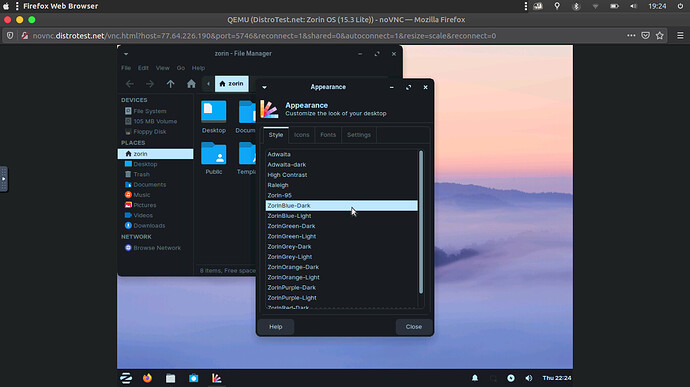Select the ZorinGrey-Light theme
Viewport: 690px width, 387px height.
click(x=341, y=257)
